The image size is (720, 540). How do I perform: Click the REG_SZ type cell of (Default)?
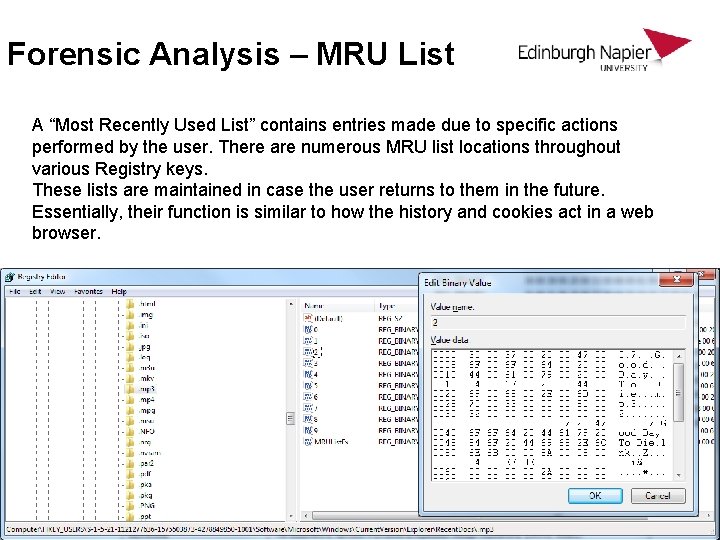click(390, 318)
